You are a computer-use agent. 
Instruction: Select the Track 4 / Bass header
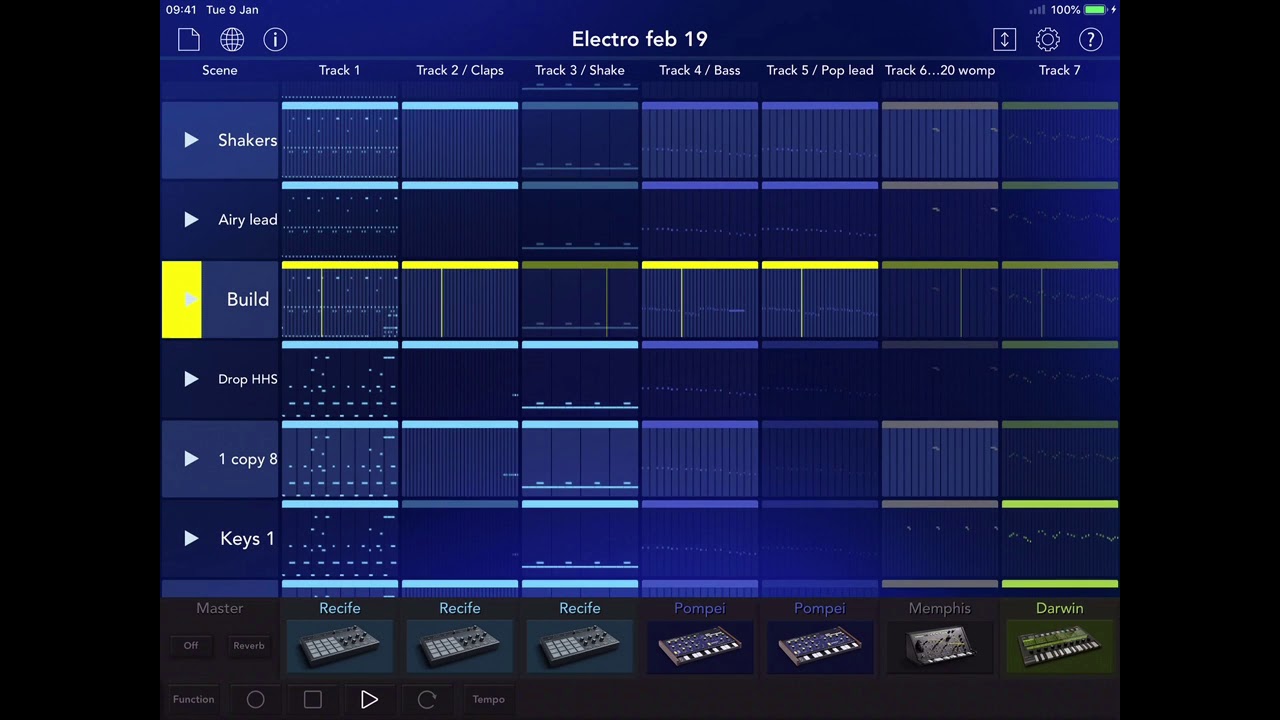coord(700,70)
